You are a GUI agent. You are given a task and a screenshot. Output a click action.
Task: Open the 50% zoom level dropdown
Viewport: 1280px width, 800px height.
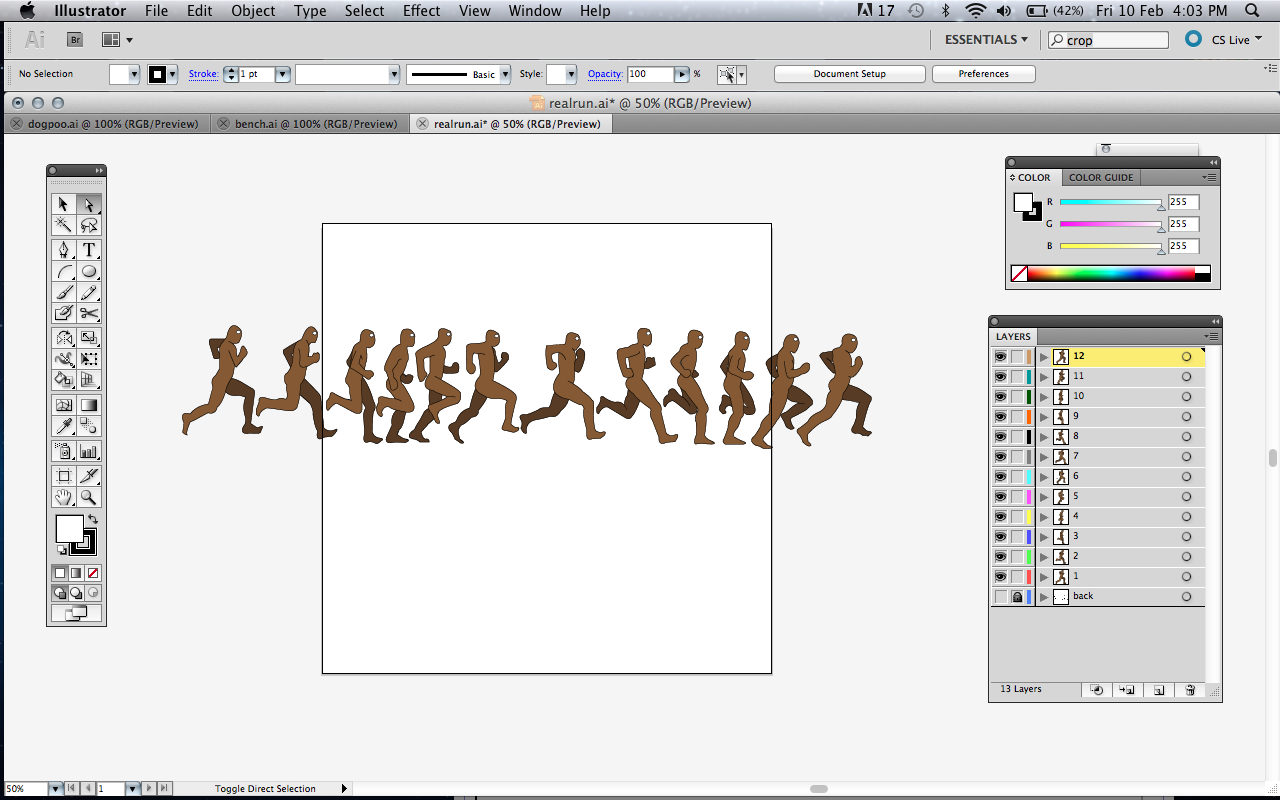tap(55, 789)
